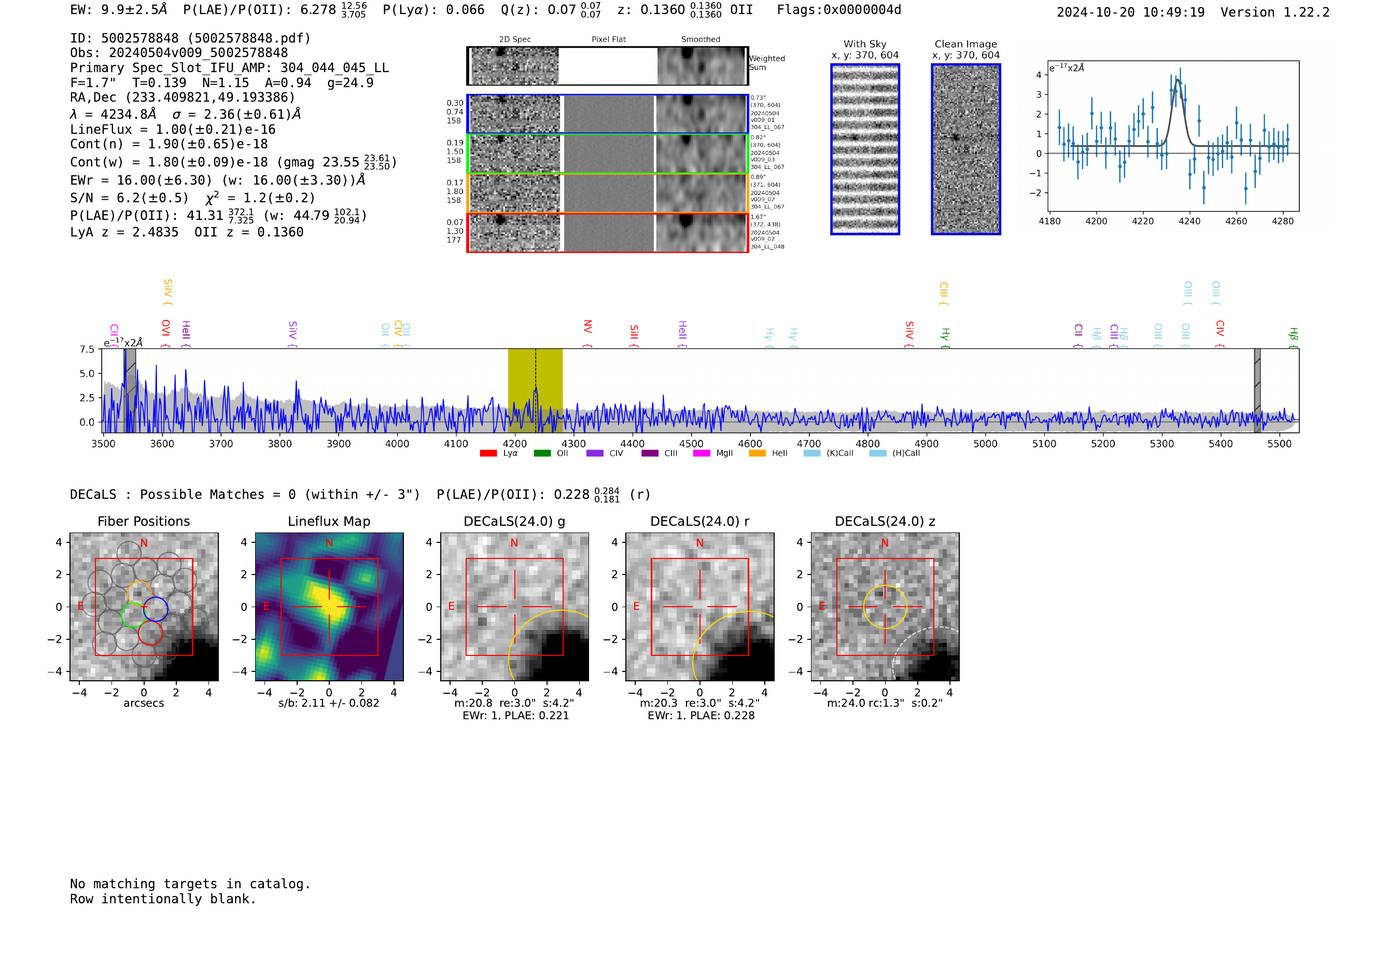Click the Obs: 20240504v009 line
This screenshot has height=953, width=1400.
(179, 53)
